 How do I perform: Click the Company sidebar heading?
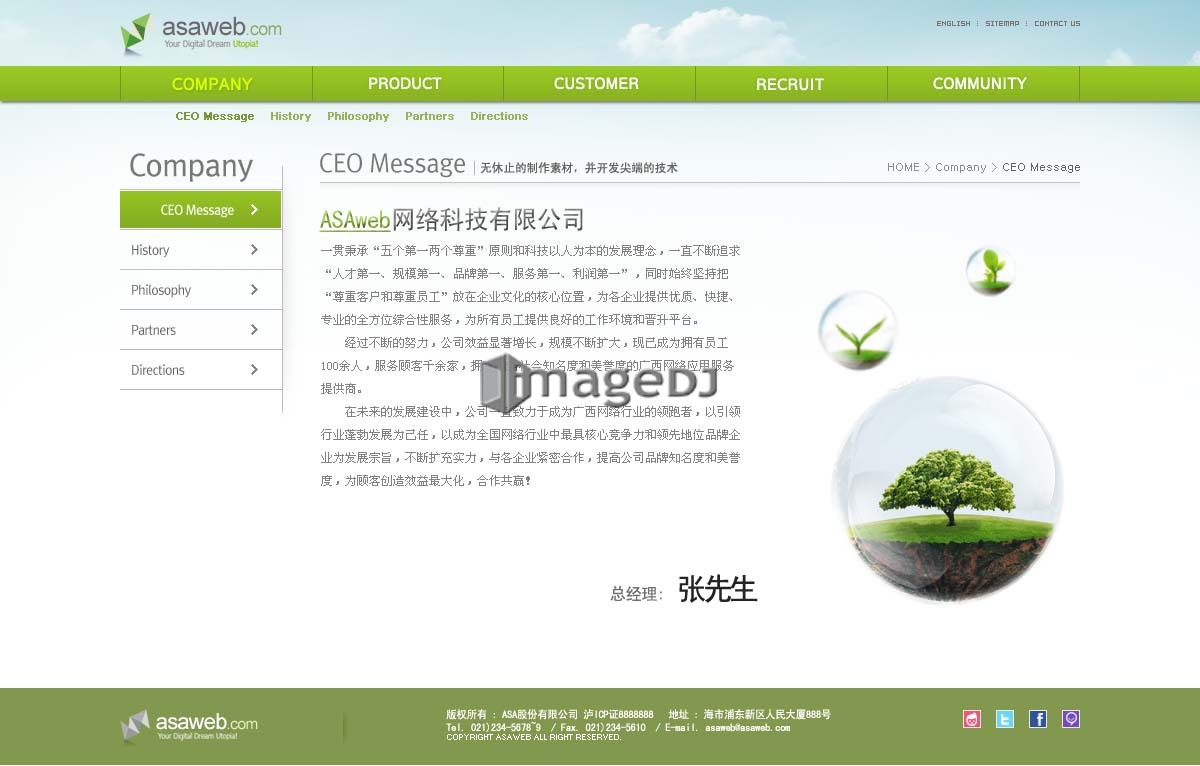[191, 166]
